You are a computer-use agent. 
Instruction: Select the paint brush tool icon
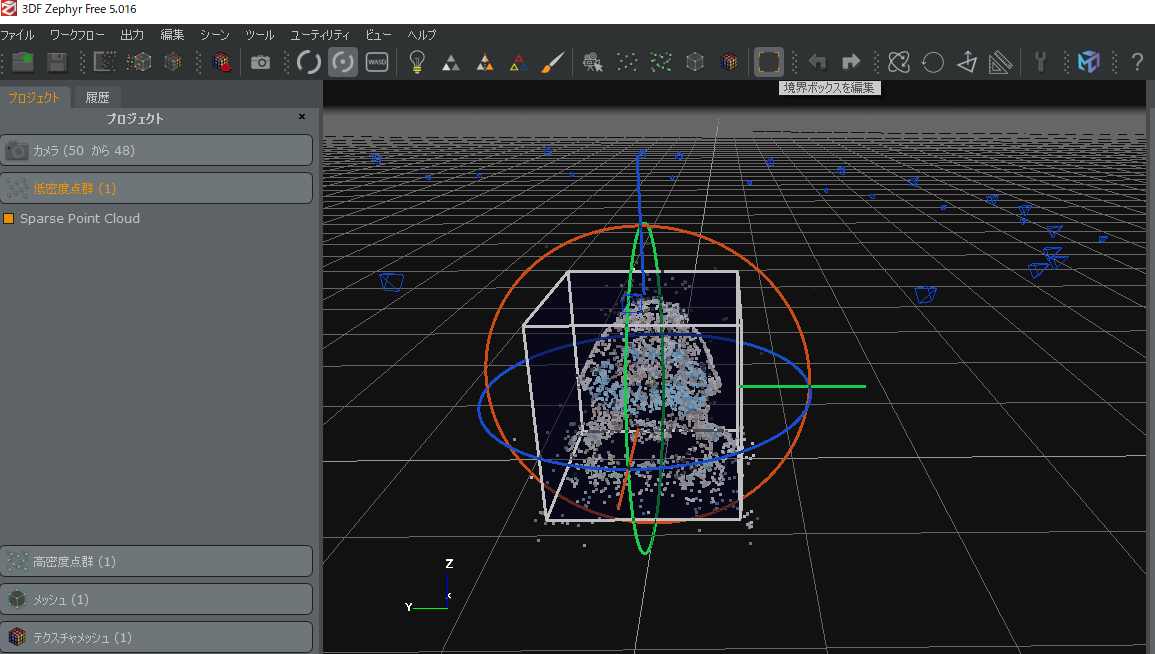pyautogui.click(x=552, y=62)
